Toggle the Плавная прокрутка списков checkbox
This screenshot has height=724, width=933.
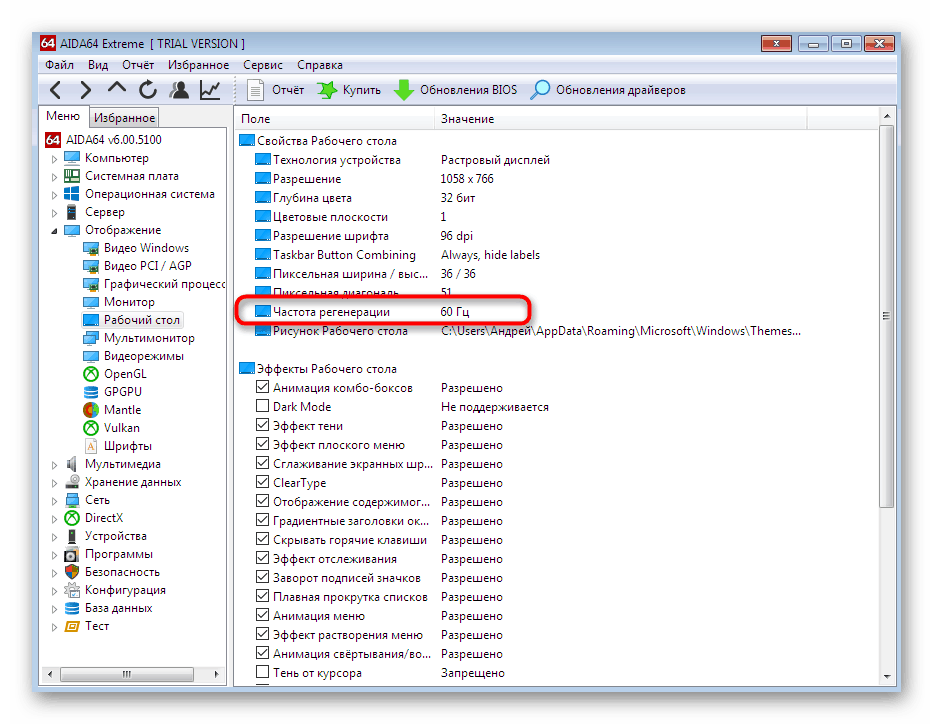click(x=262, y=596)
